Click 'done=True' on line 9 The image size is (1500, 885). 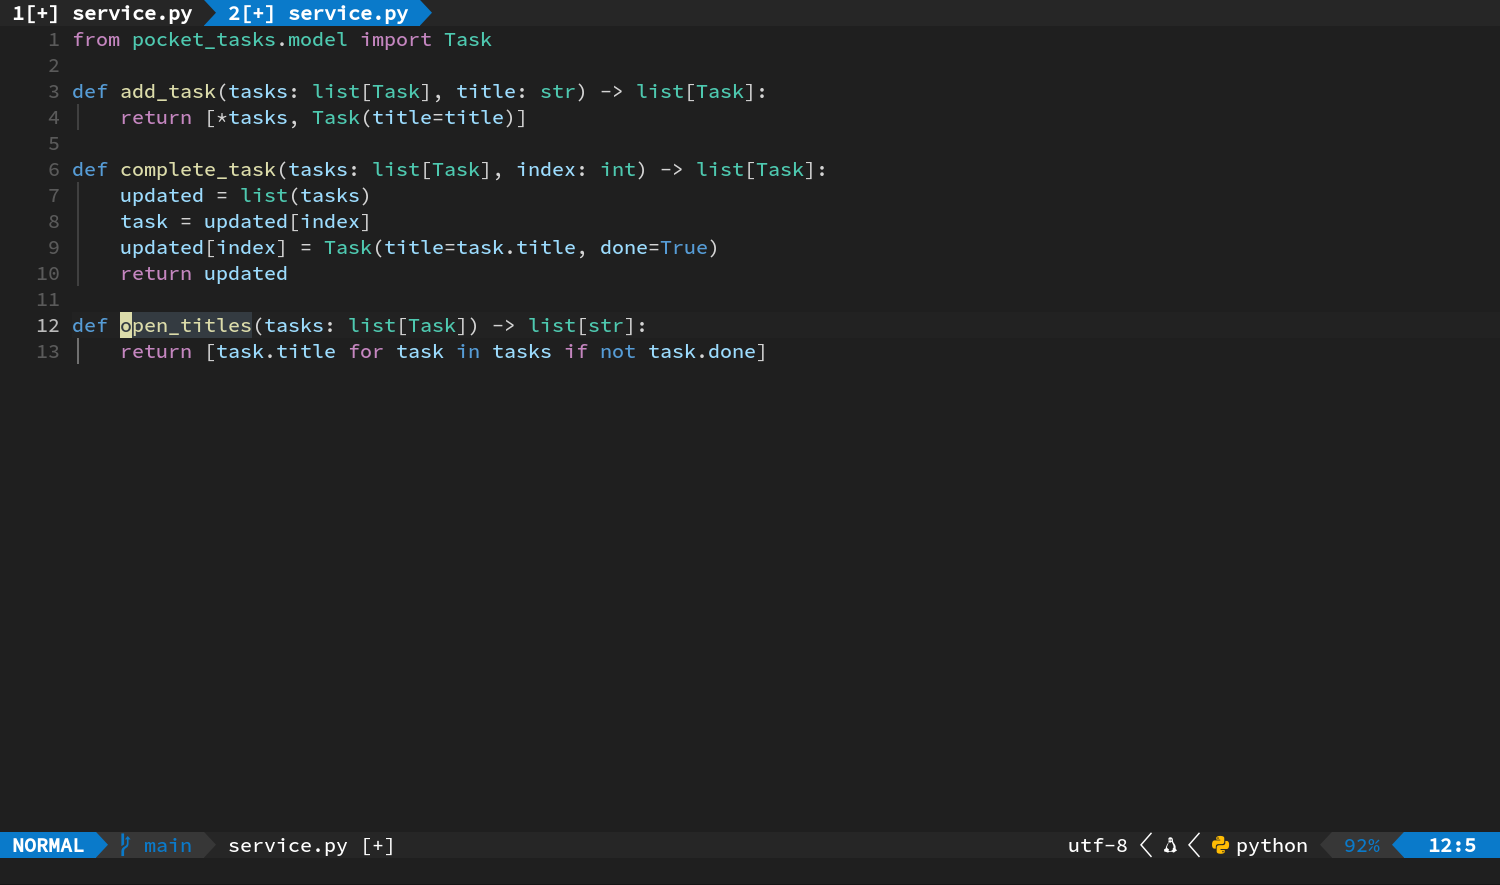coord(654,247)
